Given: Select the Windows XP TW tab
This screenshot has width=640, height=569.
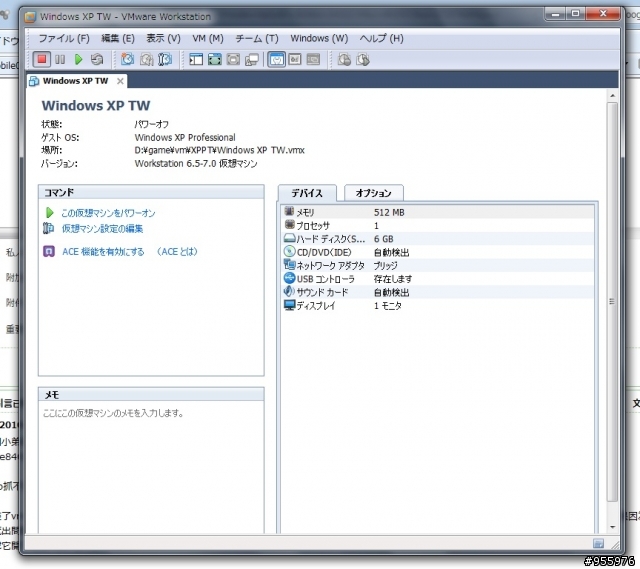Looking at the screenshot, I should click(75, 81).
